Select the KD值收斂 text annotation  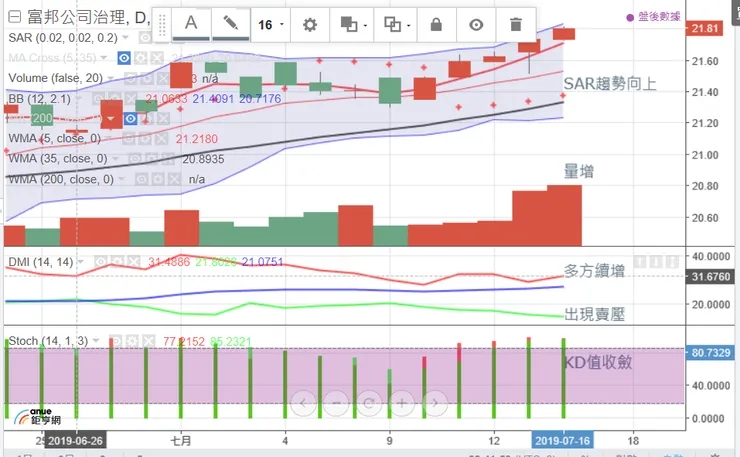coord(598,362)
